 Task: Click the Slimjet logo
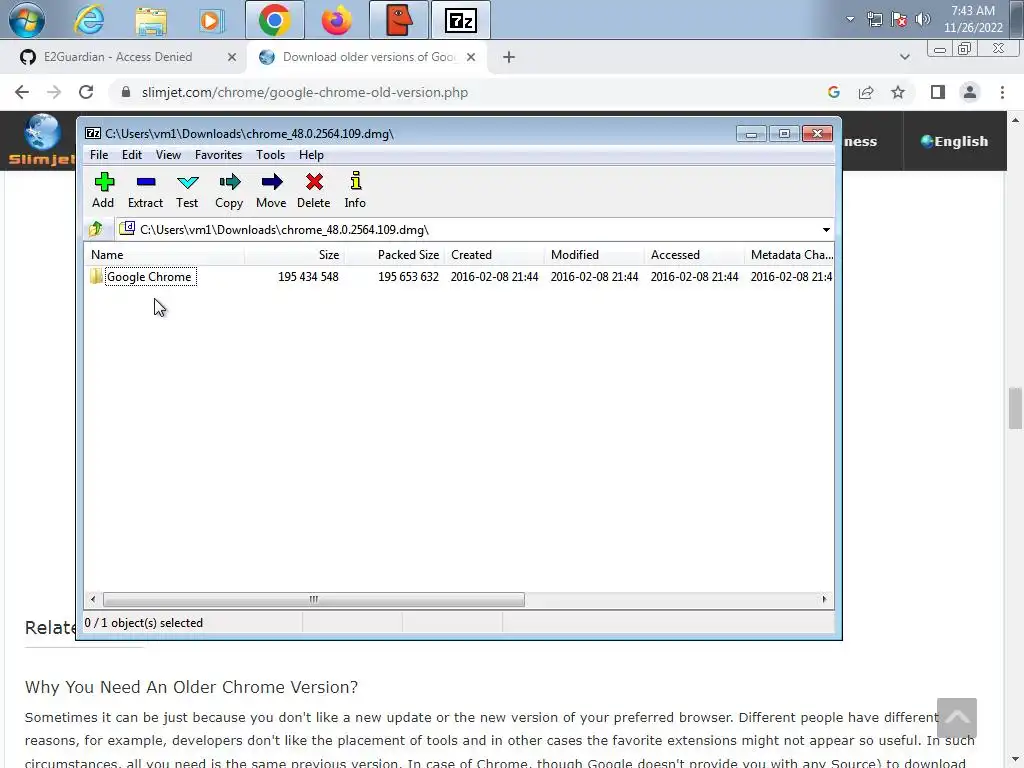click(x=42, y=140)
